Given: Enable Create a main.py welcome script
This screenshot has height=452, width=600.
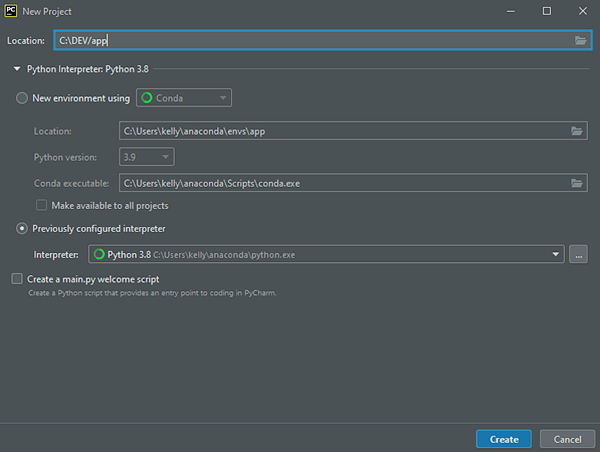Looking at the screenshot, I should tap(17, 279).
